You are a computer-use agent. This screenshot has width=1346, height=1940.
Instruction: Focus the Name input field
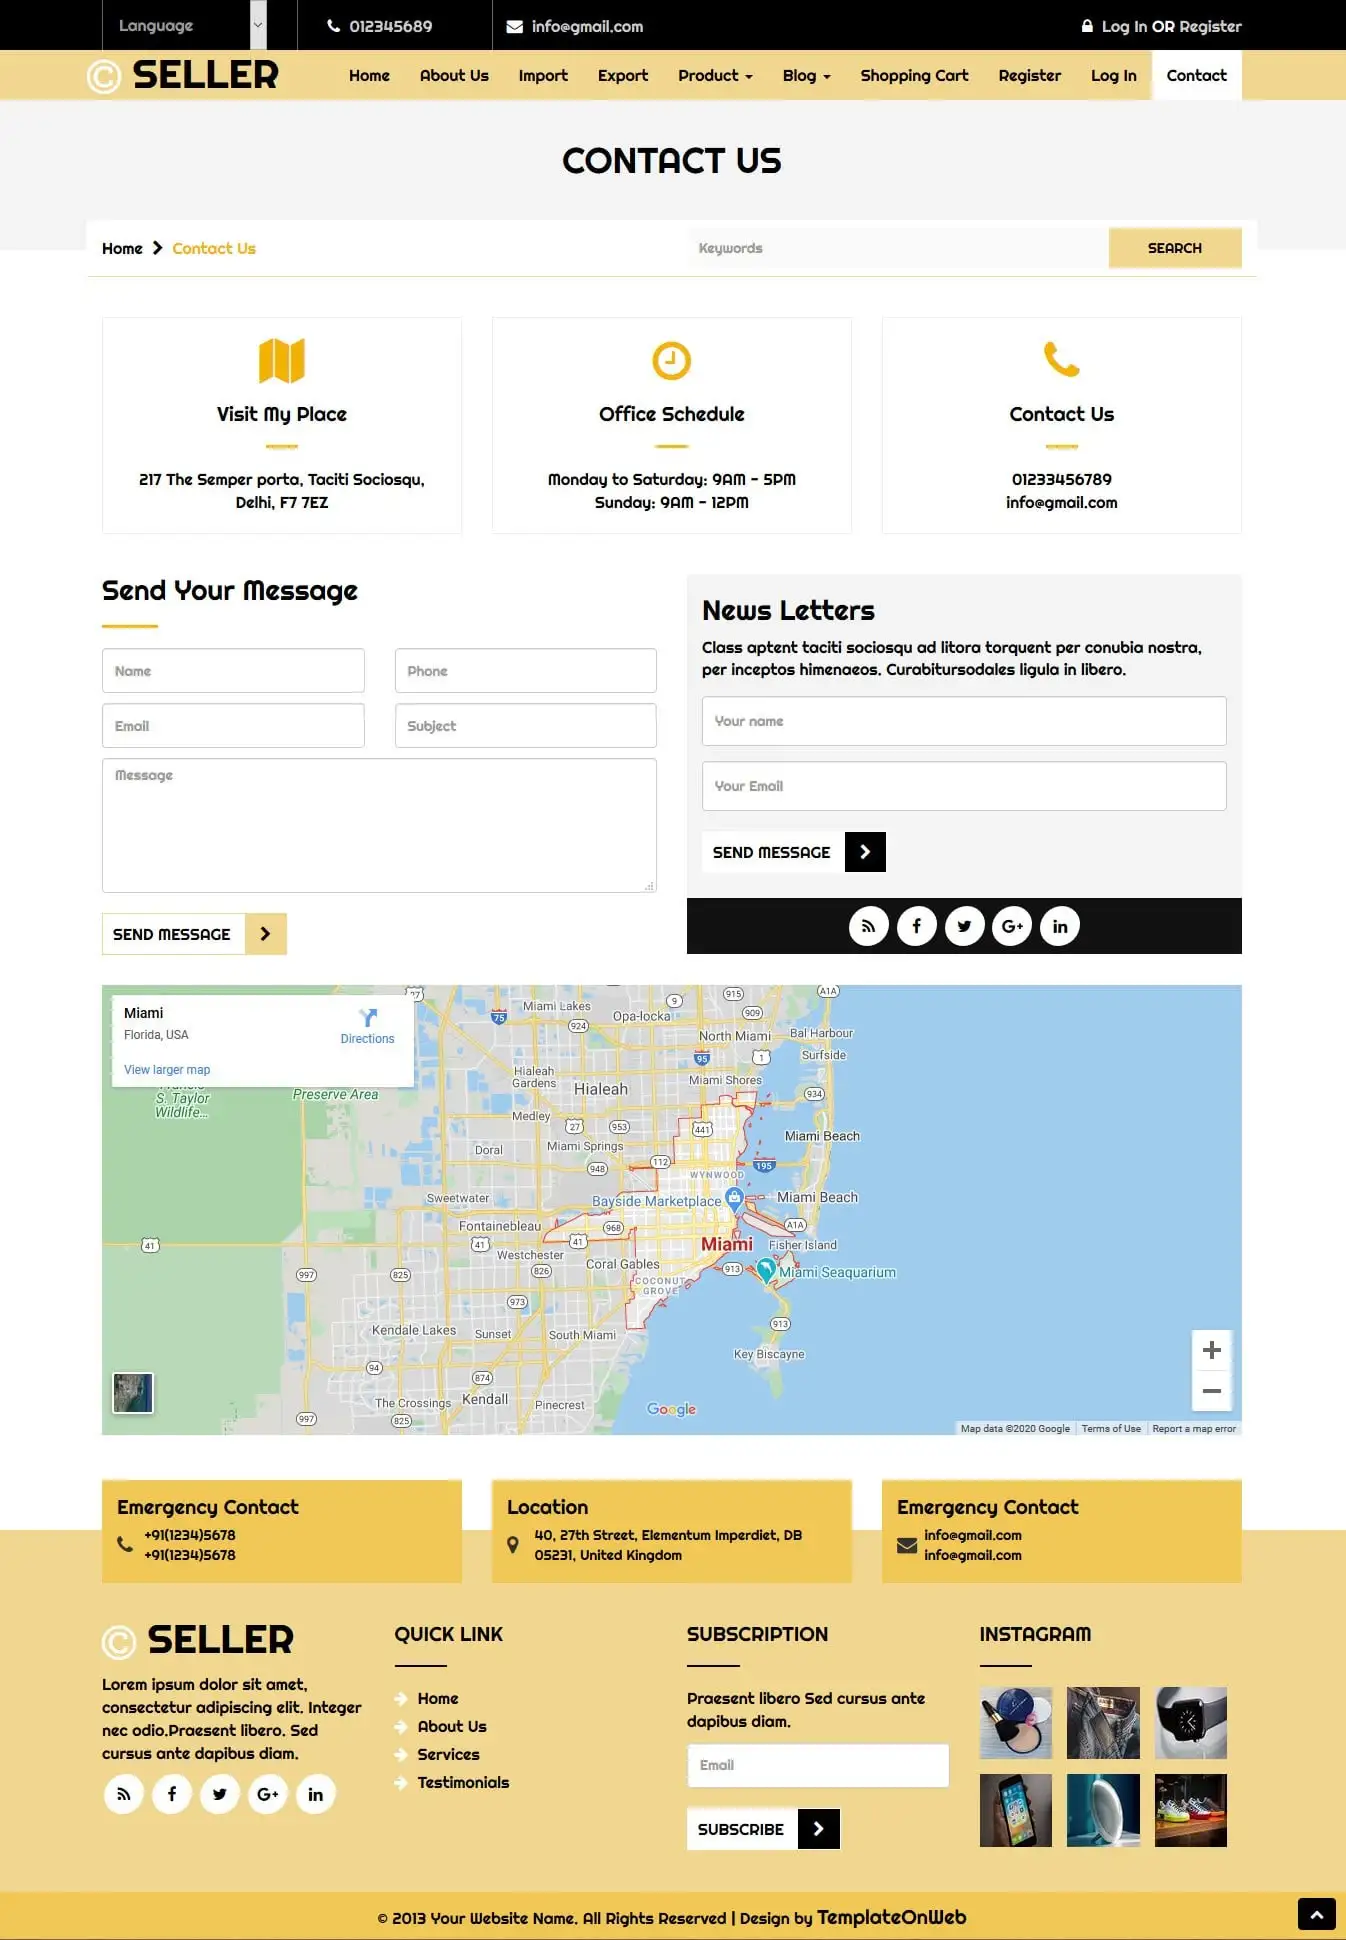pos(233,671)
